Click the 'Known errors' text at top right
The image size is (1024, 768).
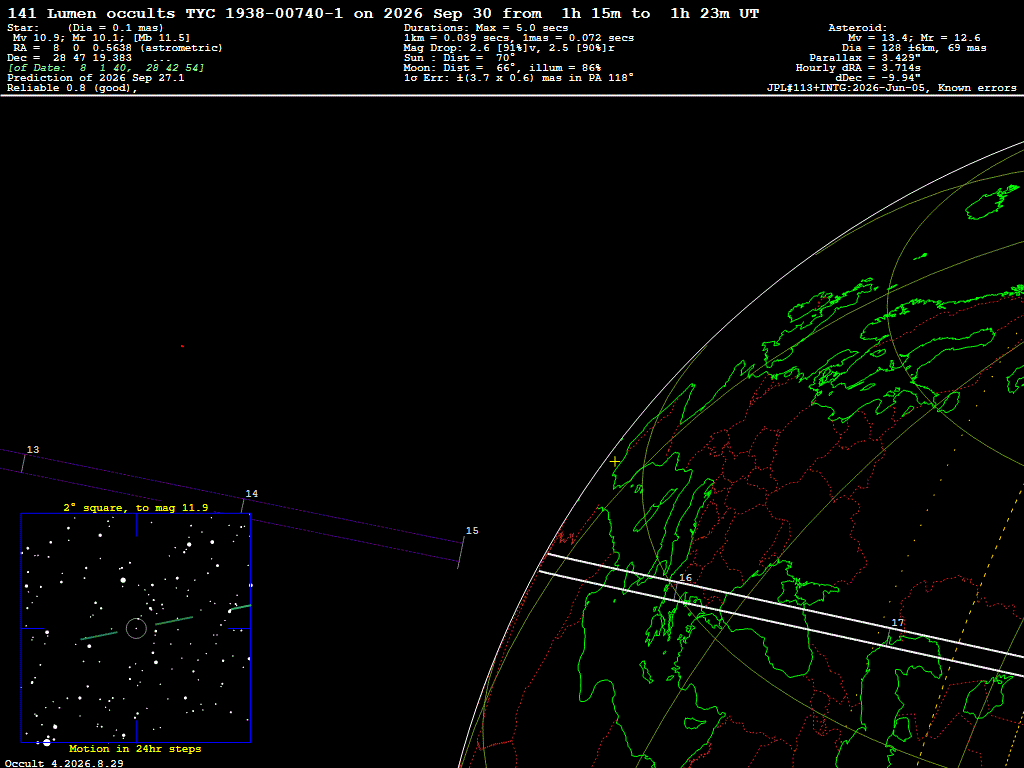pyautogui.click(x=977, y=88)
